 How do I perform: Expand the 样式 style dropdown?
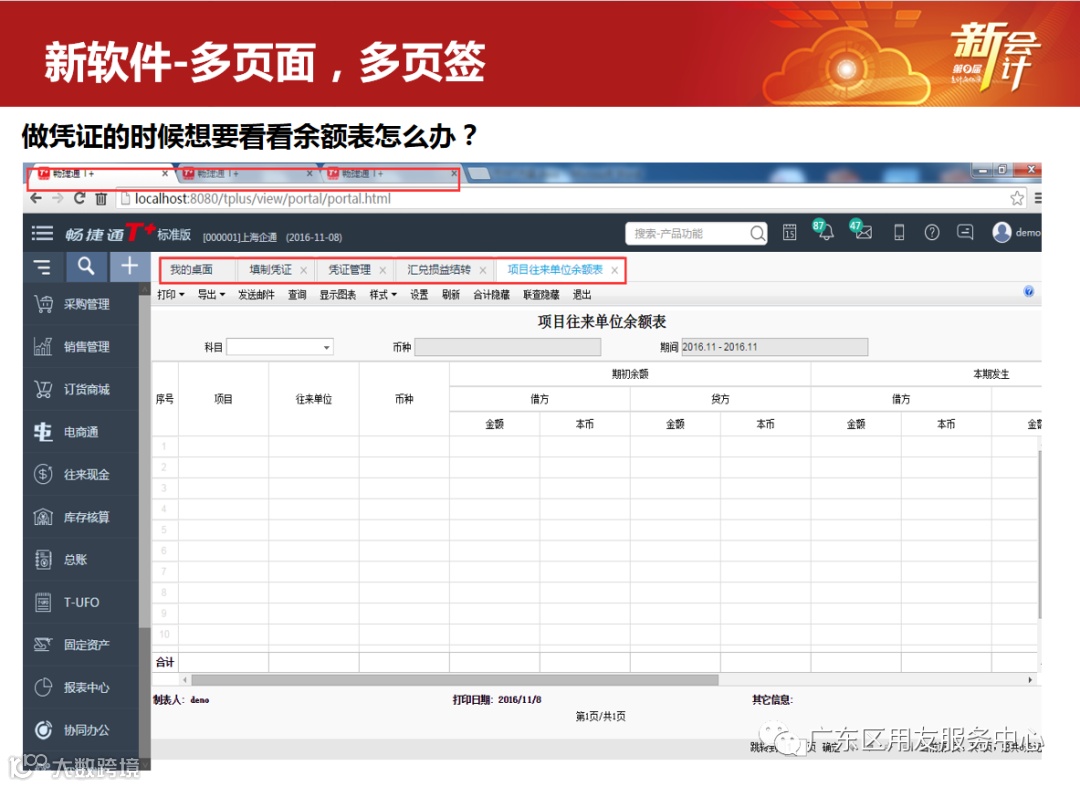point(383,295)
